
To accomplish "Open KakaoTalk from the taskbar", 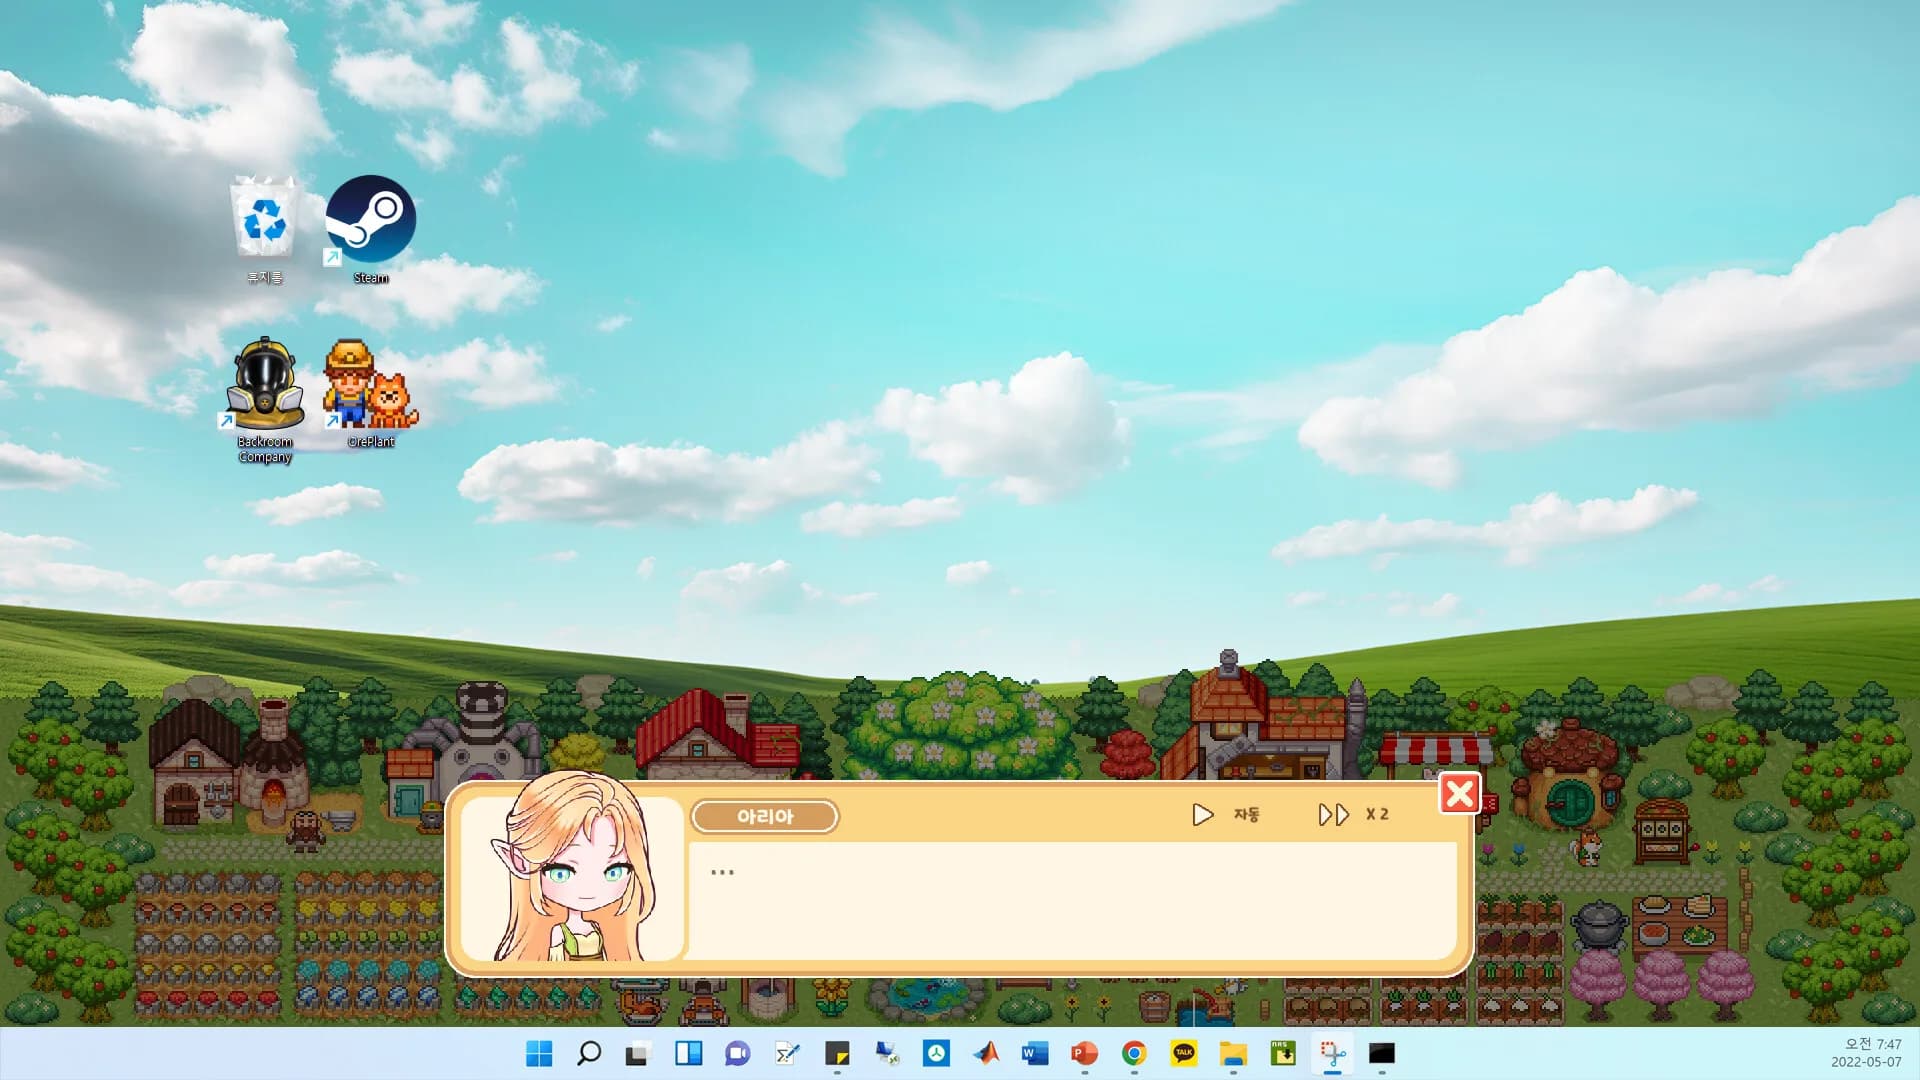I will [1184, 1053].
